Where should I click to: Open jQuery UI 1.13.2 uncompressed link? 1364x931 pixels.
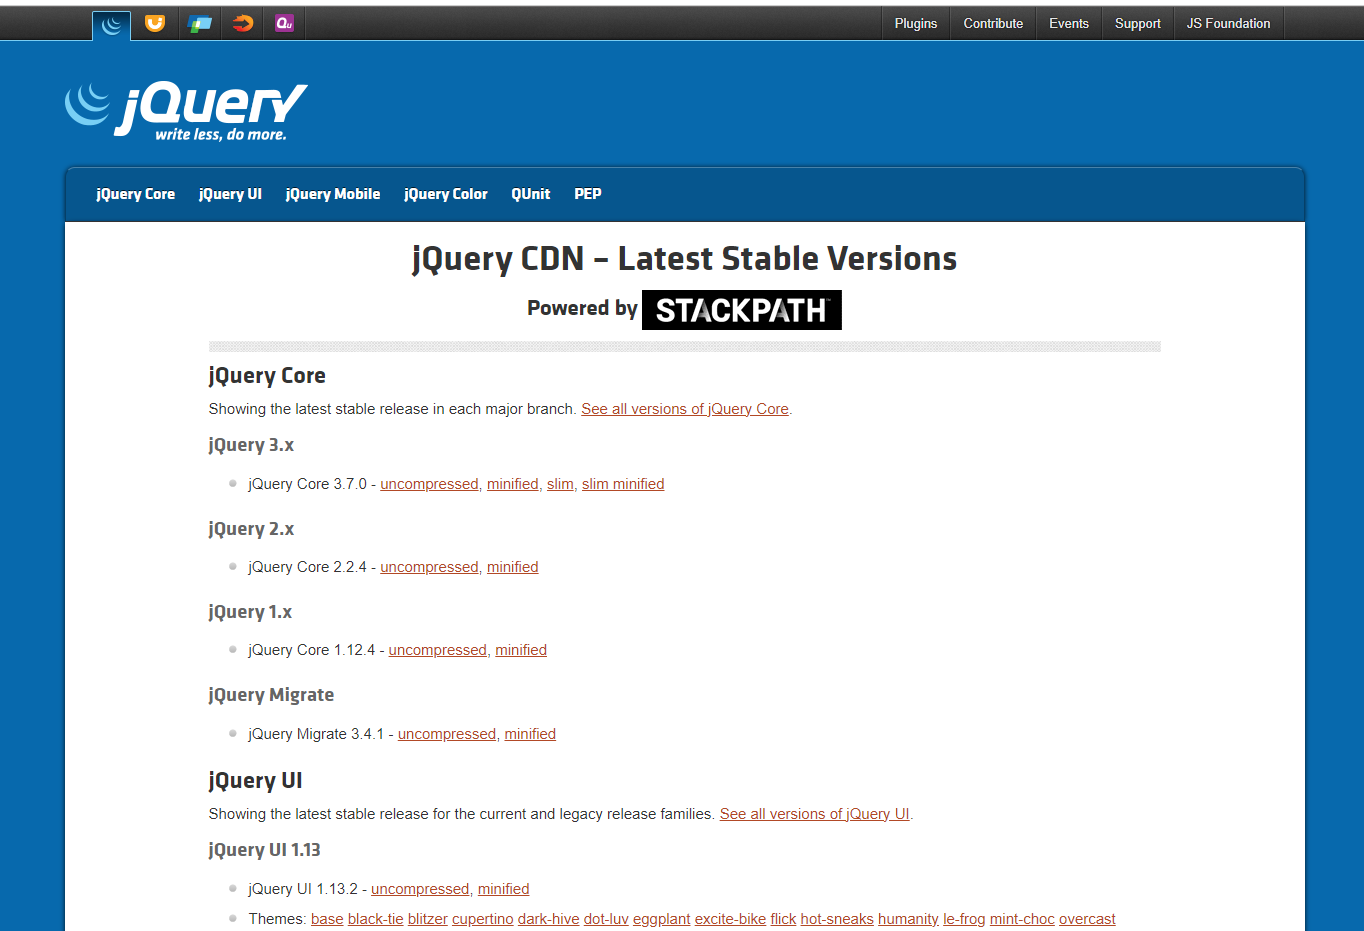coord(420,889)
